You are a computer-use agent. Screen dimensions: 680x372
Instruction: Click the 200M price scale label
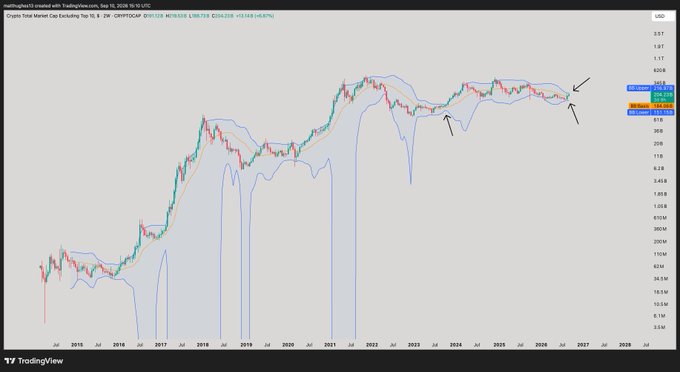tap(660, 241)
